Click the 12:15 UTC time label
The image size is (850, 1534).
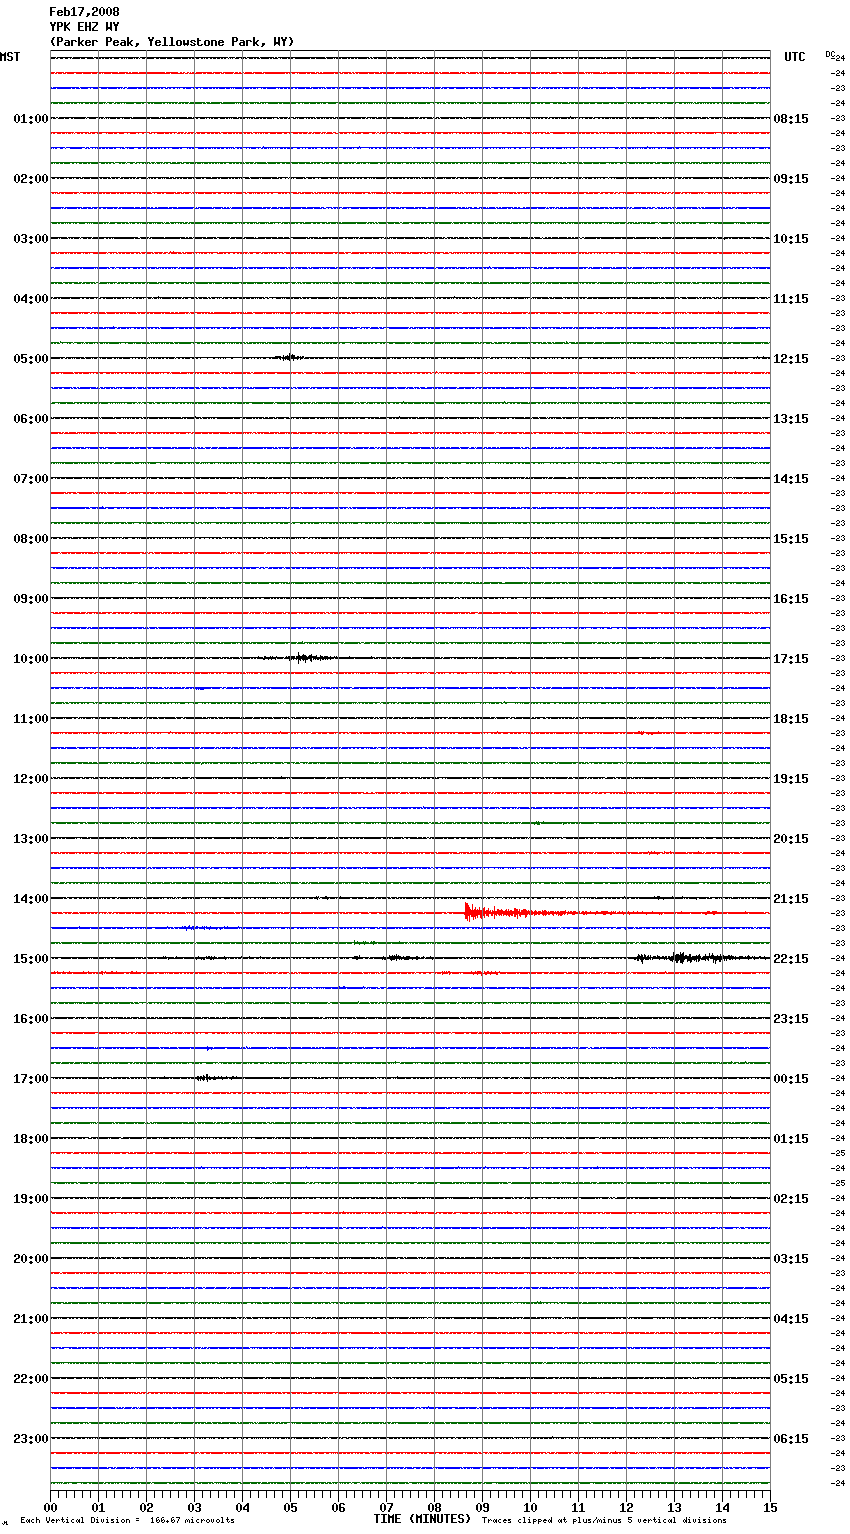(791, 359)
